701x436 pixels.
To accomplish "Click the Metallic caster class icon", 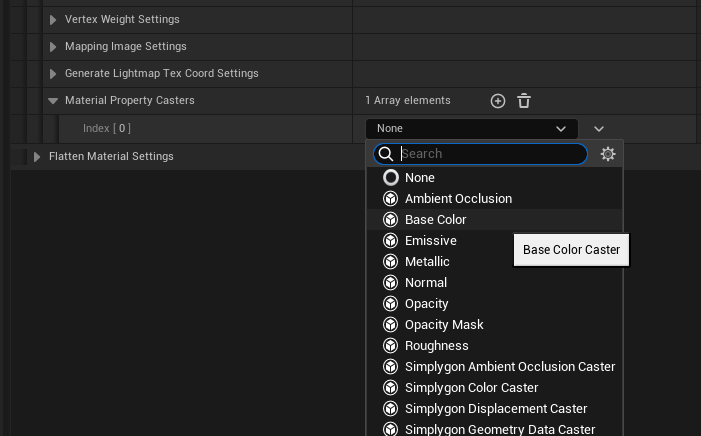I will [x=391, y=262].
